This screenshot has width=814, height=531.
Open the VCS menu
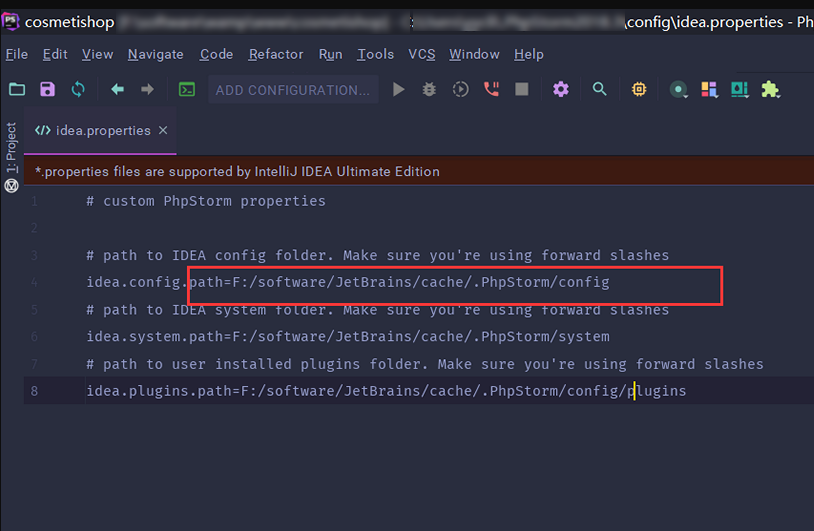pyautogui.click(x=422, y=54)
